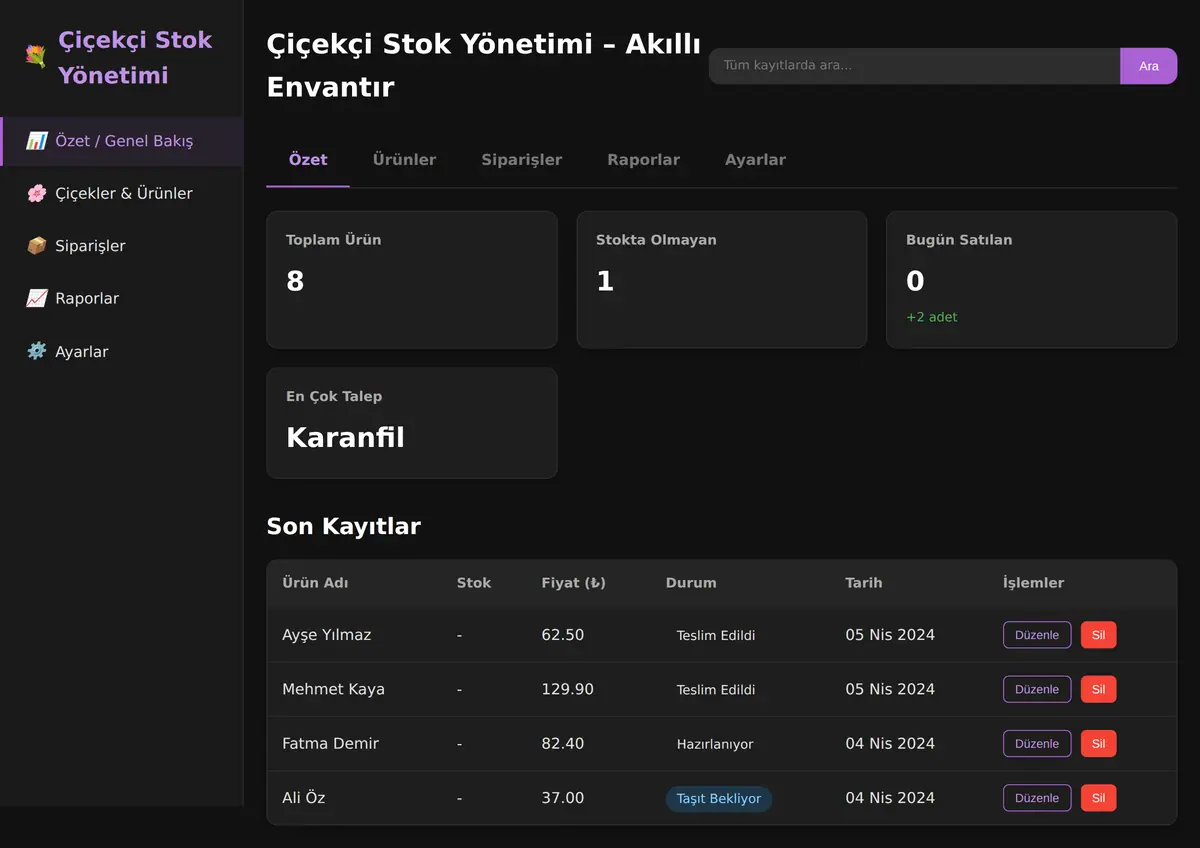The image size is (1200, 848).
Task: Click the Ayşe Yılmaz name cell
Action: (x=327, y=635)
